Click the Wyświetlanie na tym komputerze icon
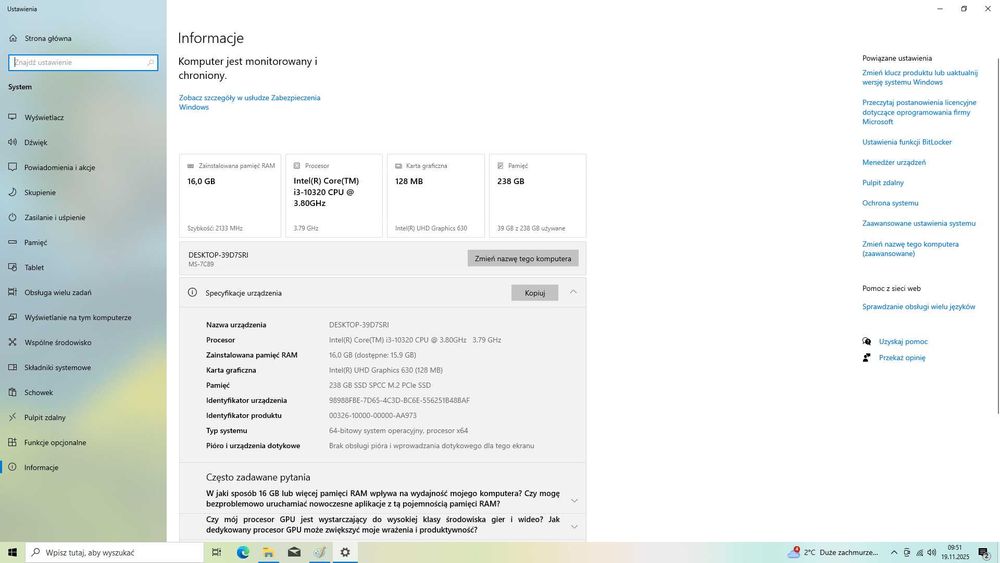The height and width of the screenshot is (563, 1000). pyautogui.click(x=12, y=317)
